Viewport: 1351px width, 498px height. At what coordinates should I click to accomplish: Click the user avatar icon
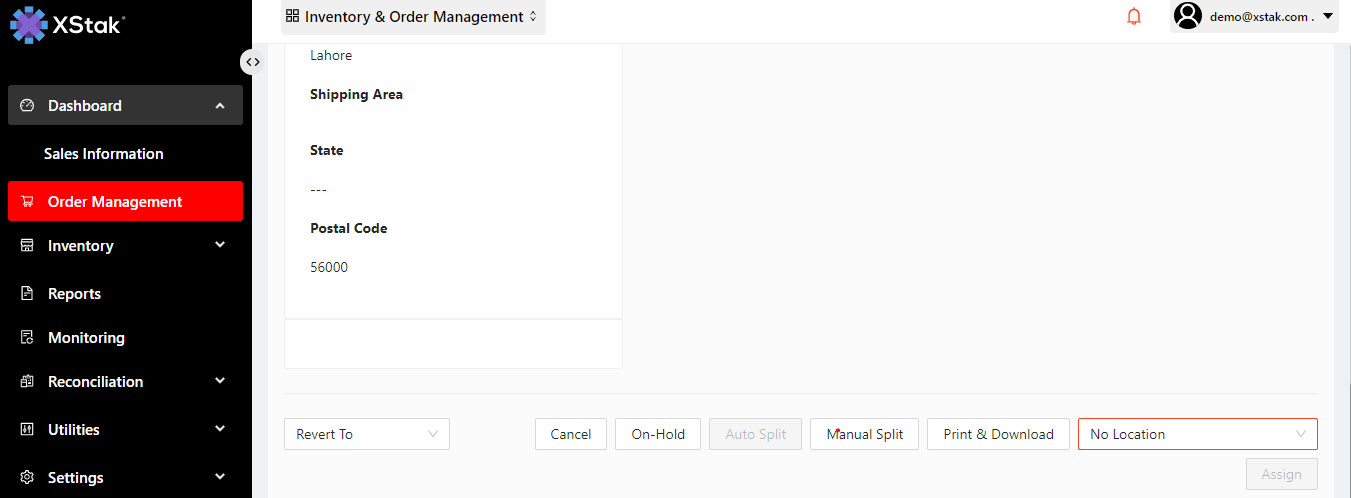(x=1187, y=16)
